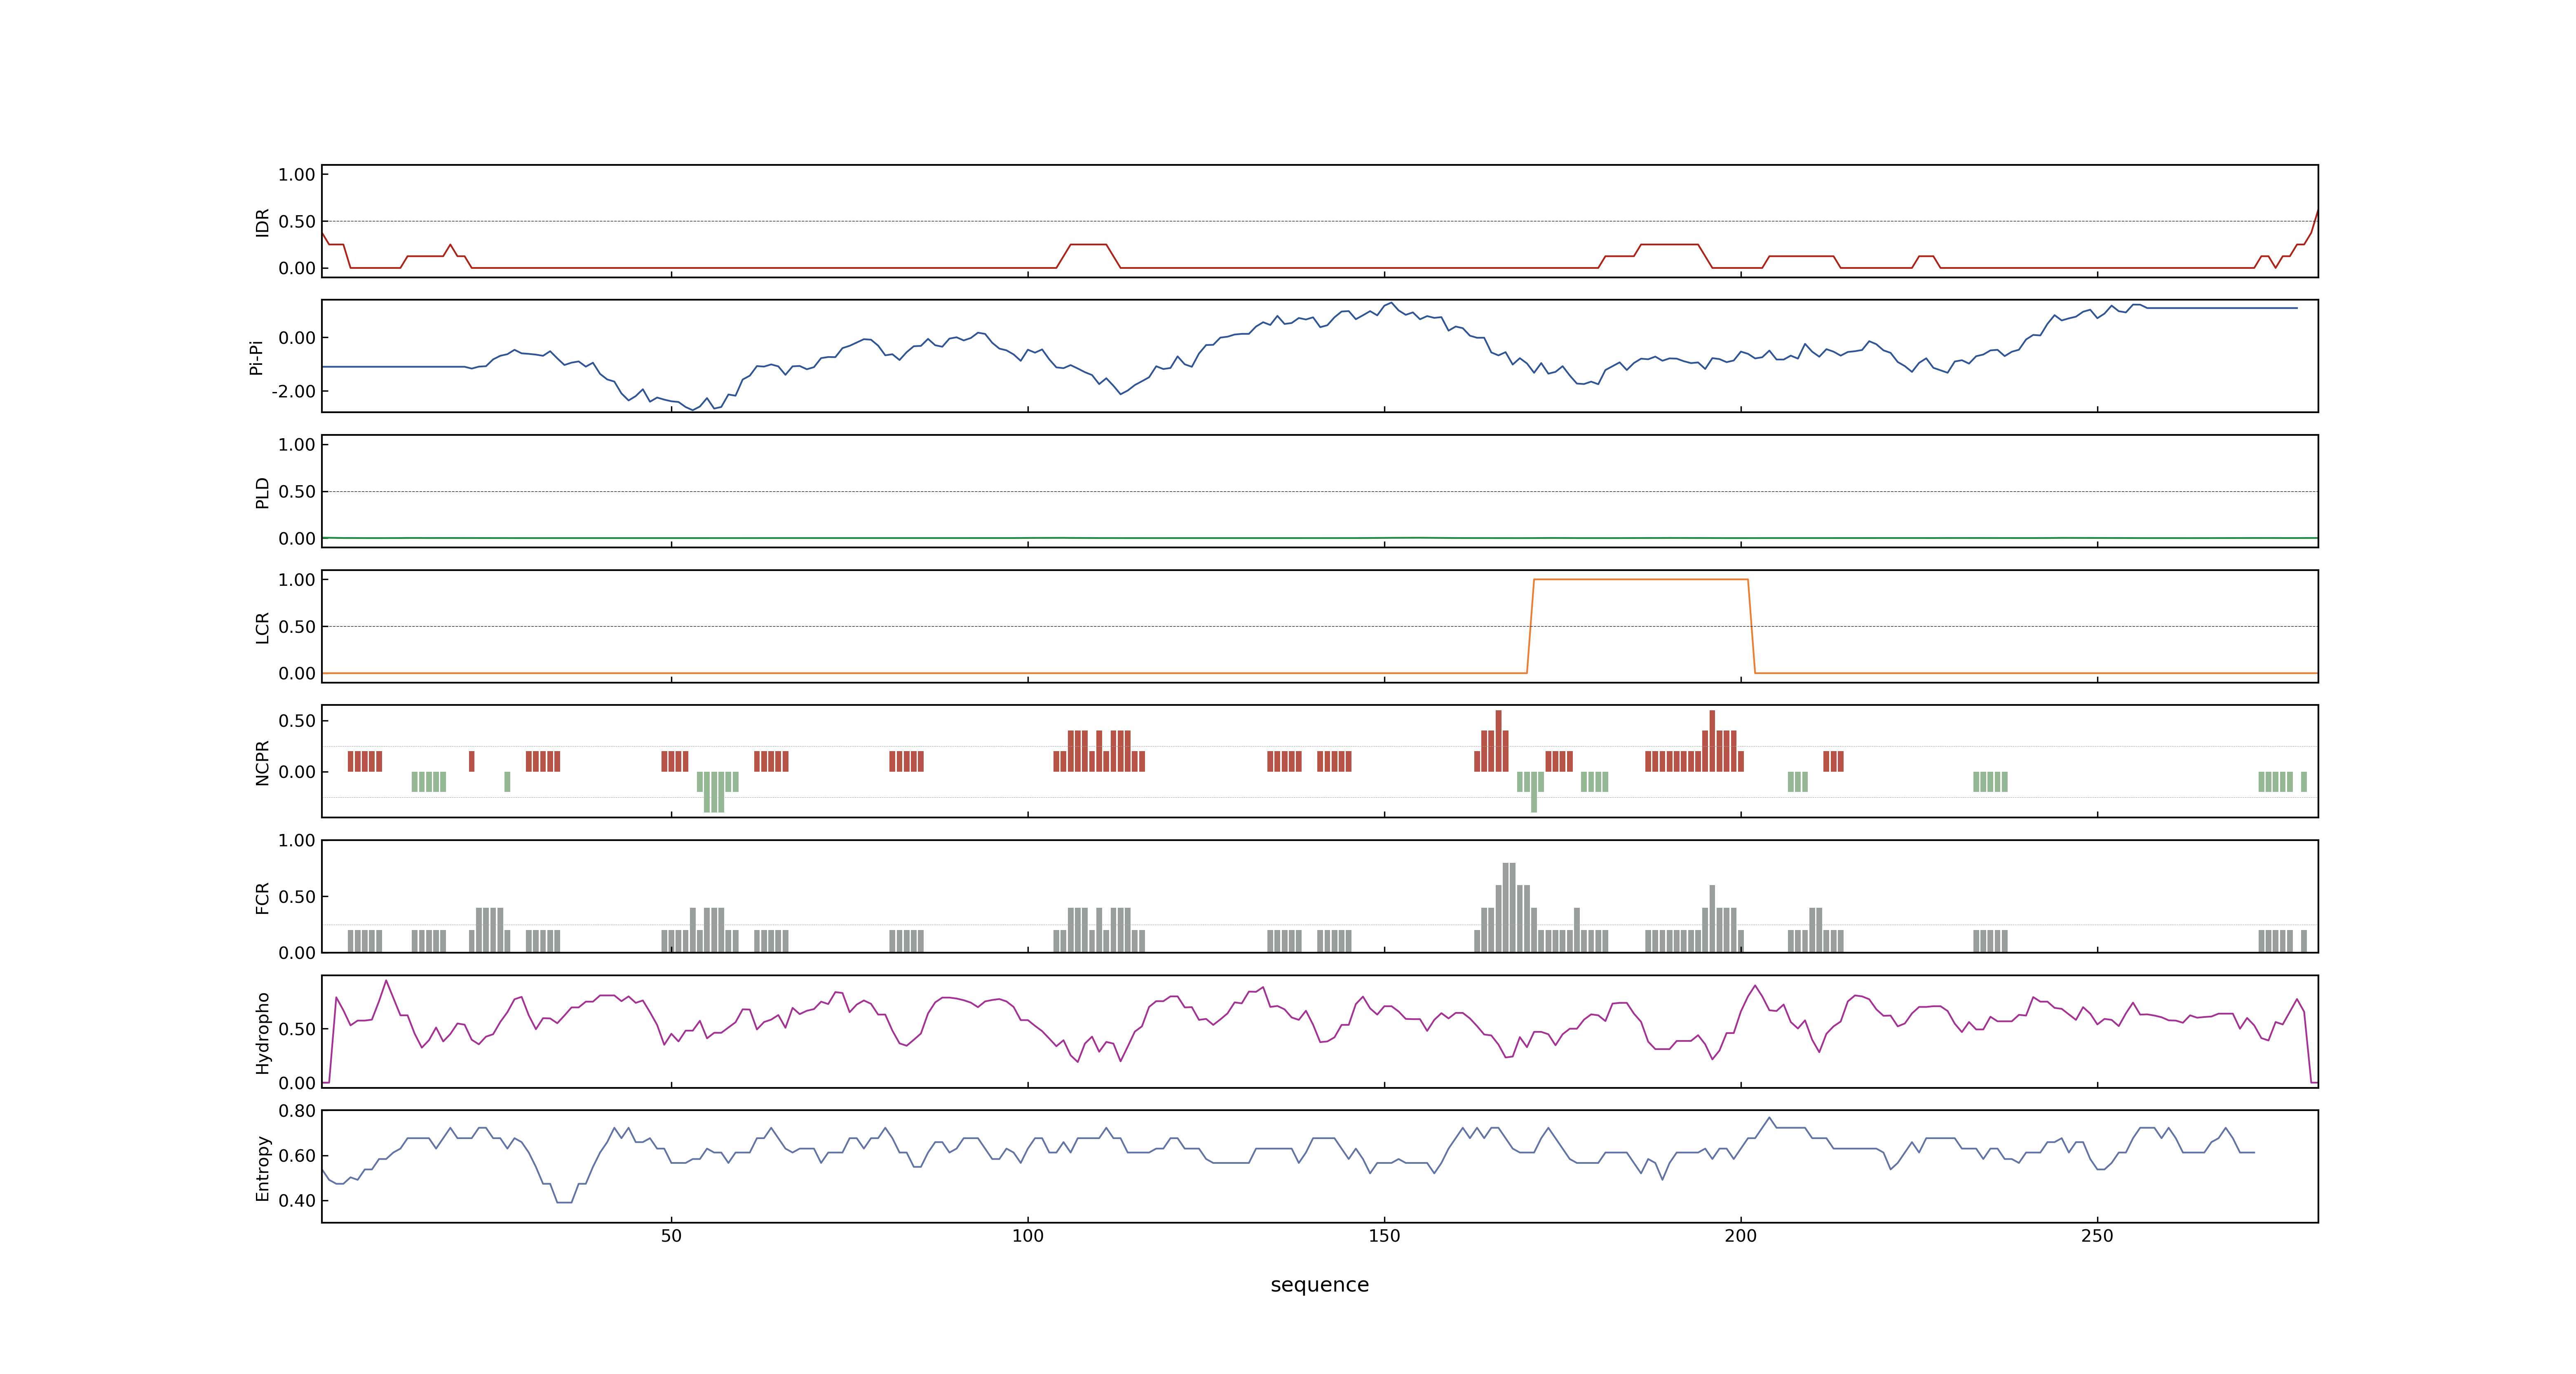
Task: Select x-axis tick label 150
Action: [x=1384, y=1236]
